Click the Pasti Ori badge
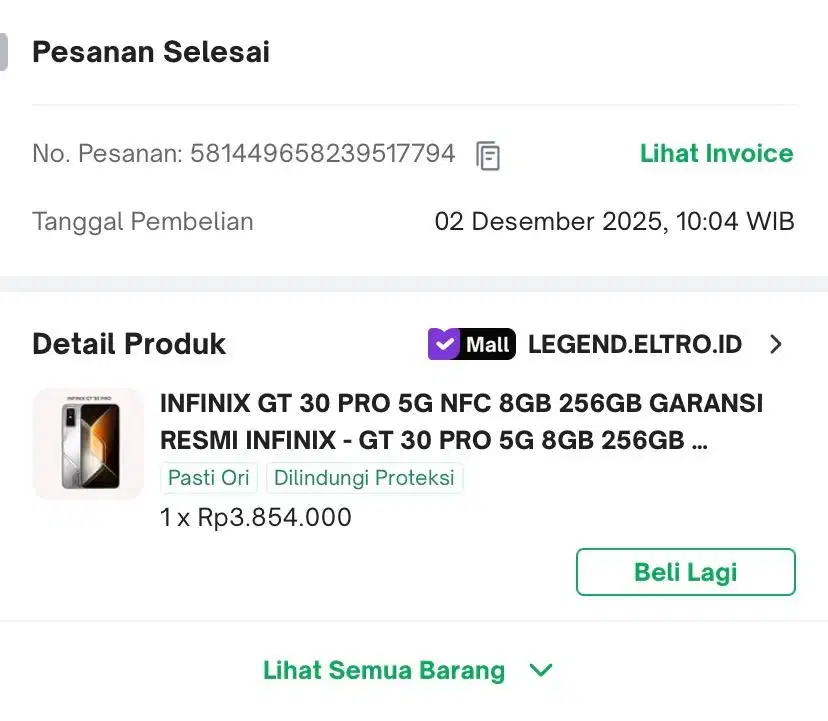Viewport: 828px width, 721px height. point(208,478)
